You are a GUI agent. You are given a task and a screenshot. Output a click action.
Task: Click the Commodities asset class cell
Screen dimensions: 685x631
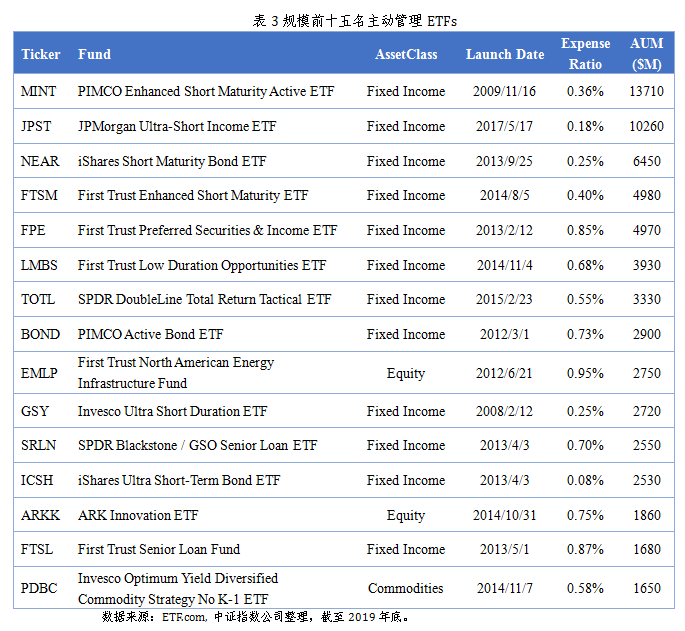(406, 588)
